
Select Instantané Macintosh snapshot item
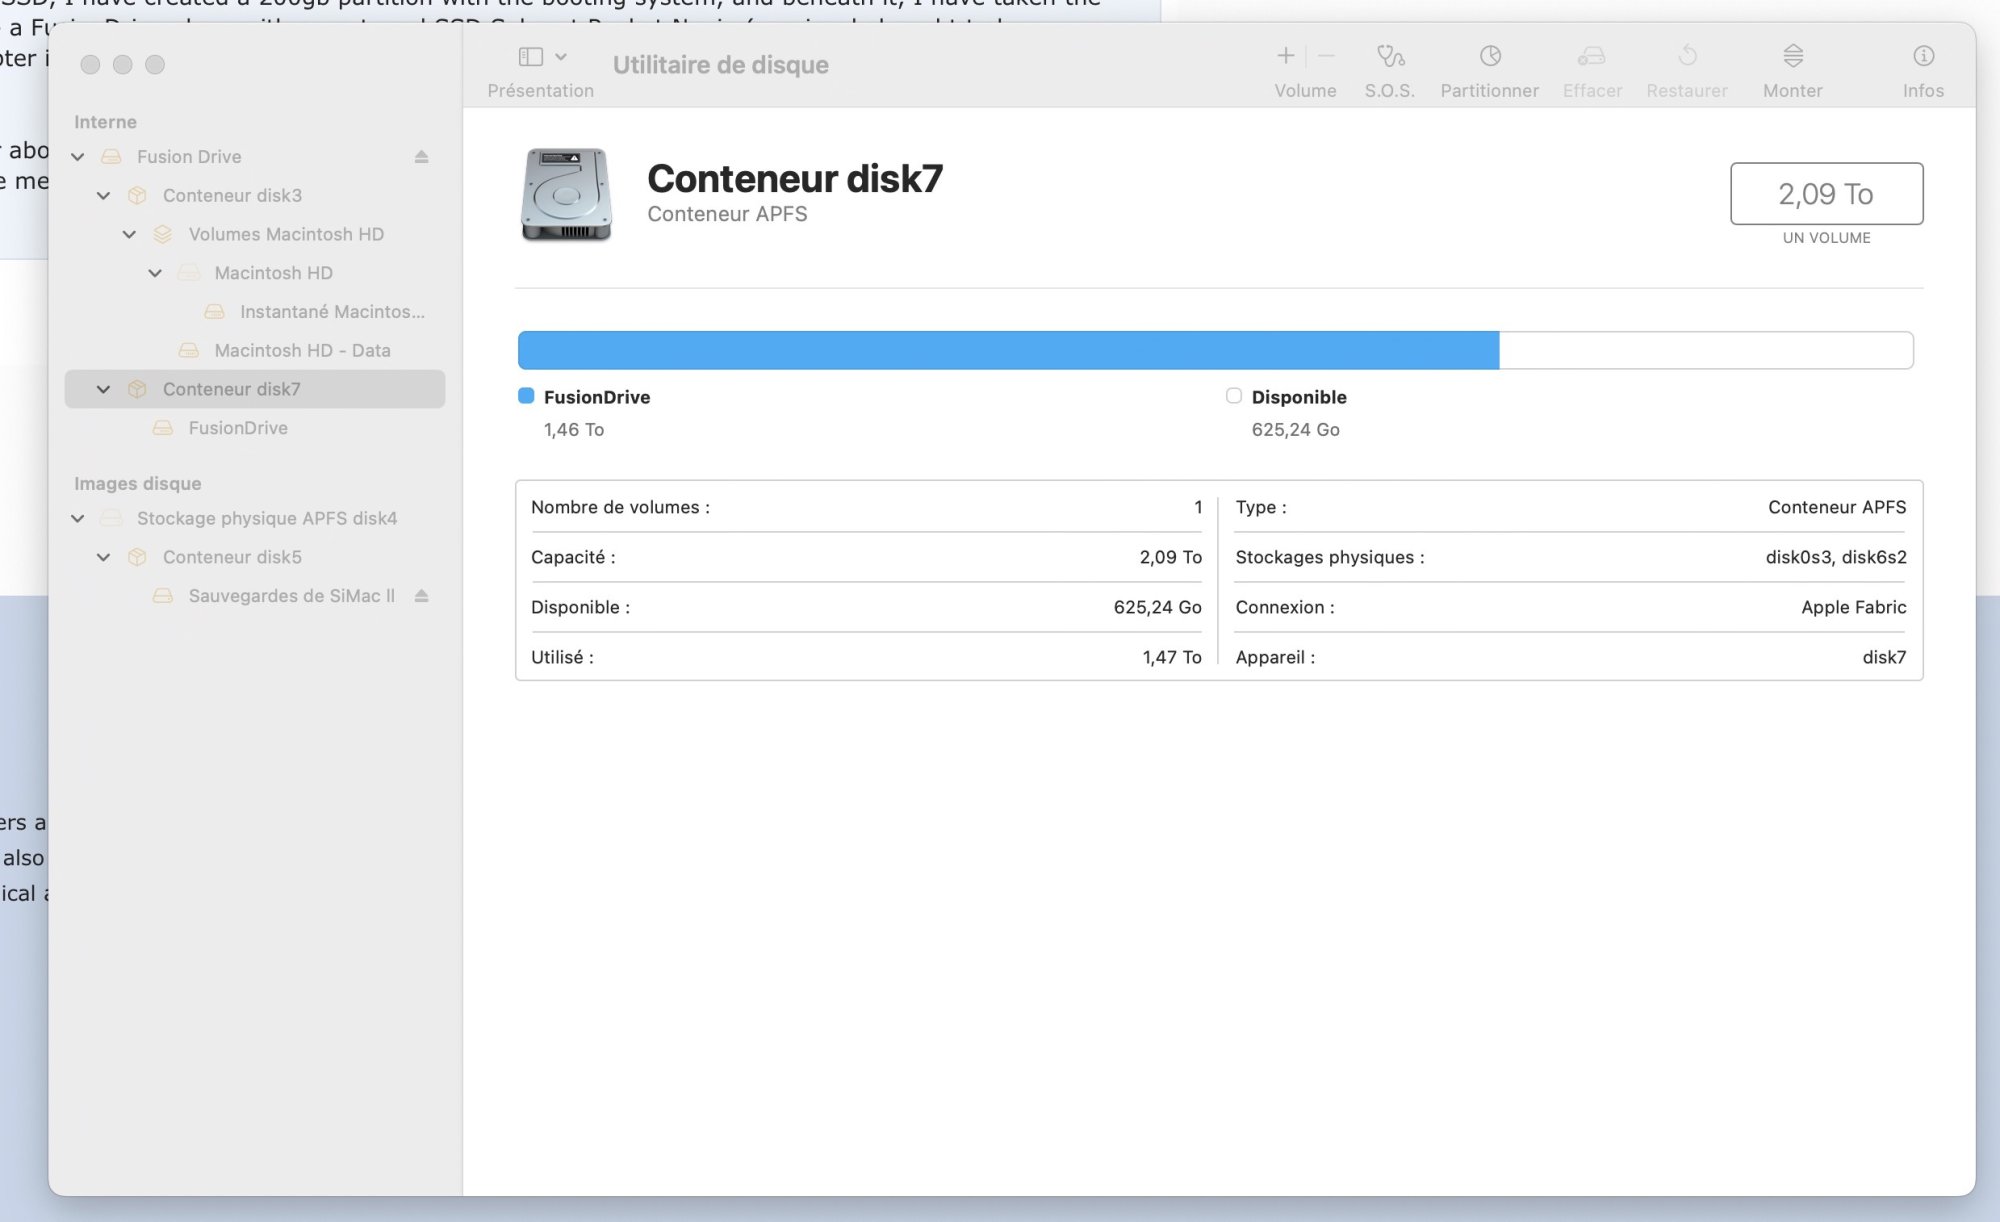[332, 312]
